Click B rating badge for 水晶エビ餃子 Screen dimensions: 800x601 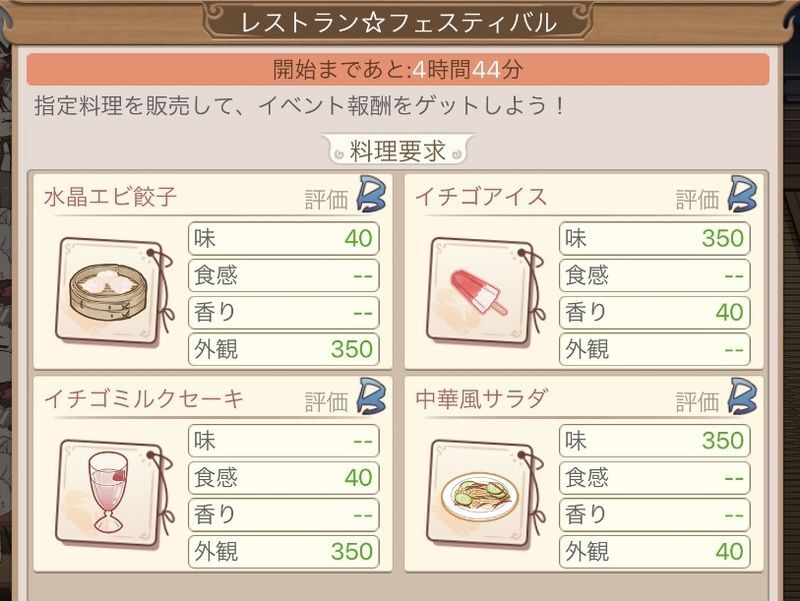[x=369, y=194]
